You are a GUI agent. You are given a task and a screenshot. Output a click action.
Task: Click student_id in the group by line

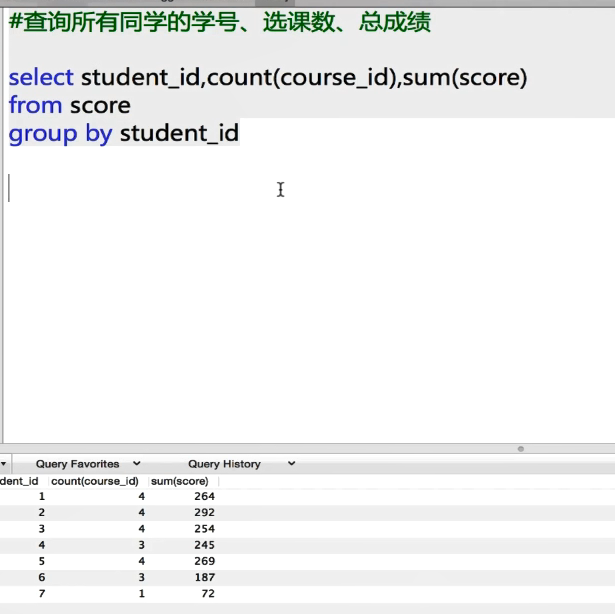[x=179, y=133]
